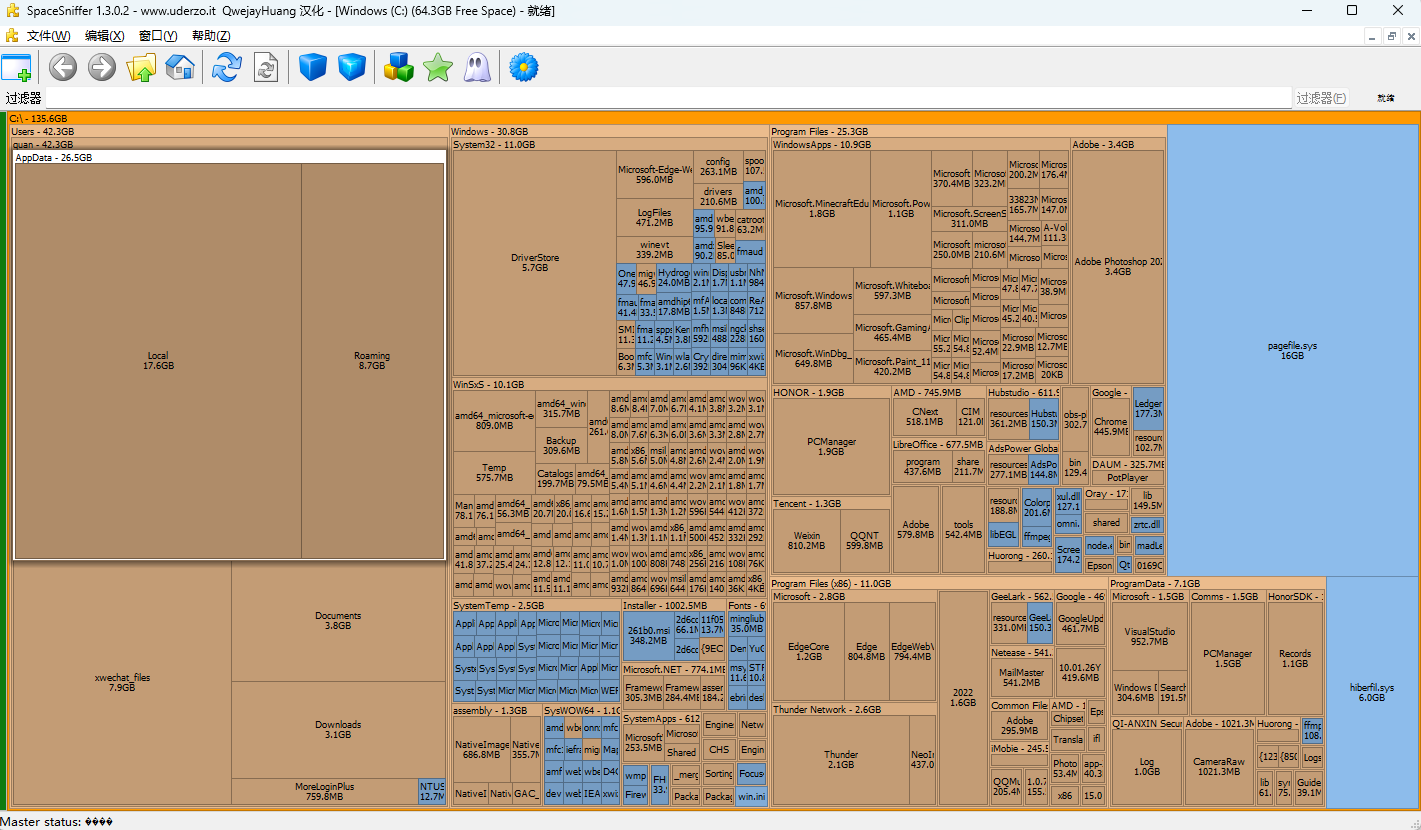Select the Thunder 2.1GB block
This screenshot has width=1421, height=830.
coord(841,760)
